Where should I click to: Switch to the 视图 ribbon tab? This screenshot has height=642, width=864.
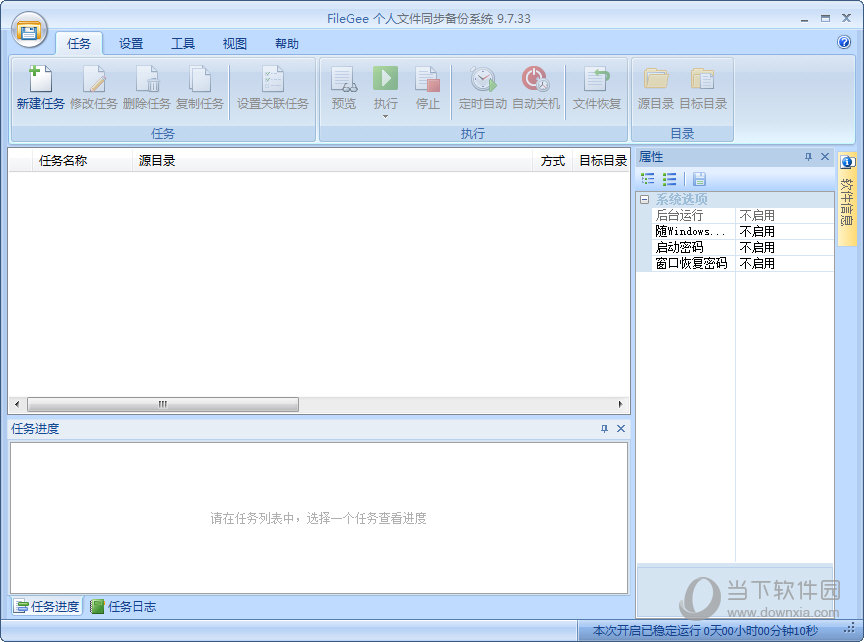coord(235,44)
